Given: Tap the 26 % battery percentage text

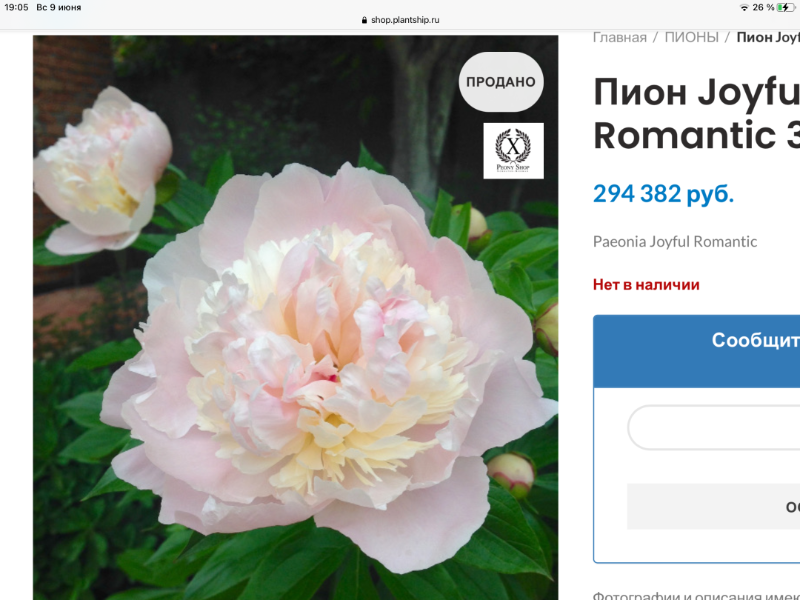Looking at the screenshot, I should point(763,7).
